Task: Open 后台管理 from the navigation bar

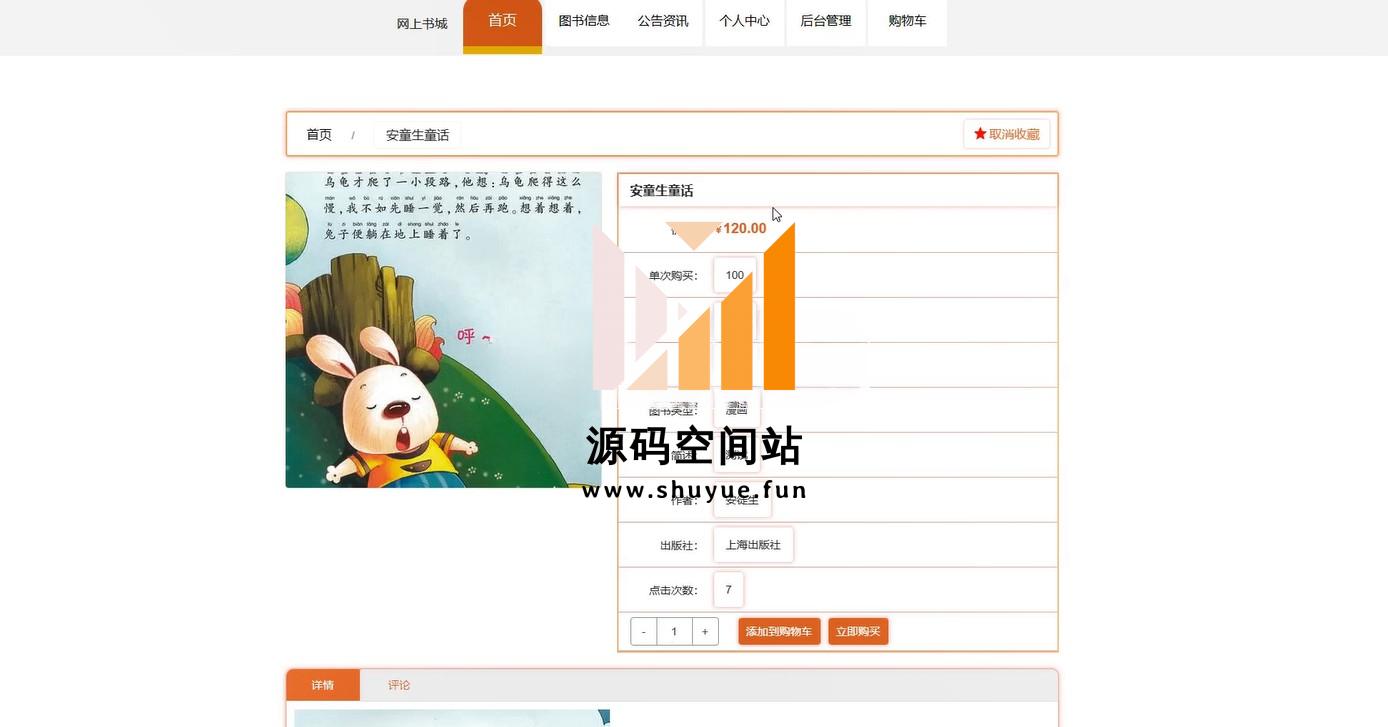Action: 825,21
